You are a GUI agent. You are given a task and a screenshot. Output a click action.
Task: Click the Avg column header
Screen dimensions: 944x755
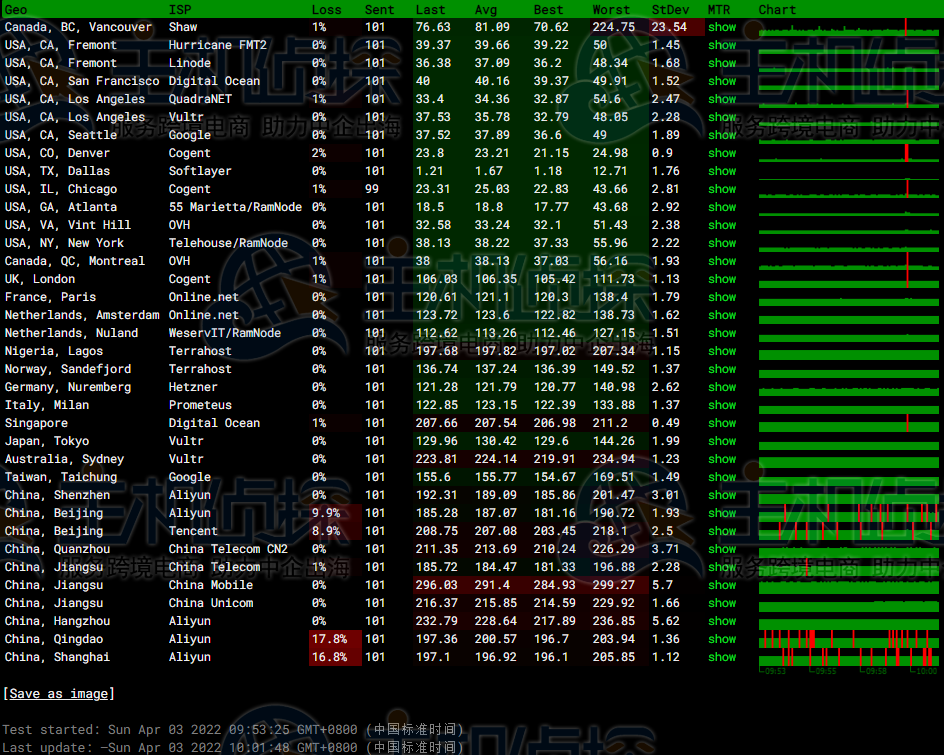(485, 9)
